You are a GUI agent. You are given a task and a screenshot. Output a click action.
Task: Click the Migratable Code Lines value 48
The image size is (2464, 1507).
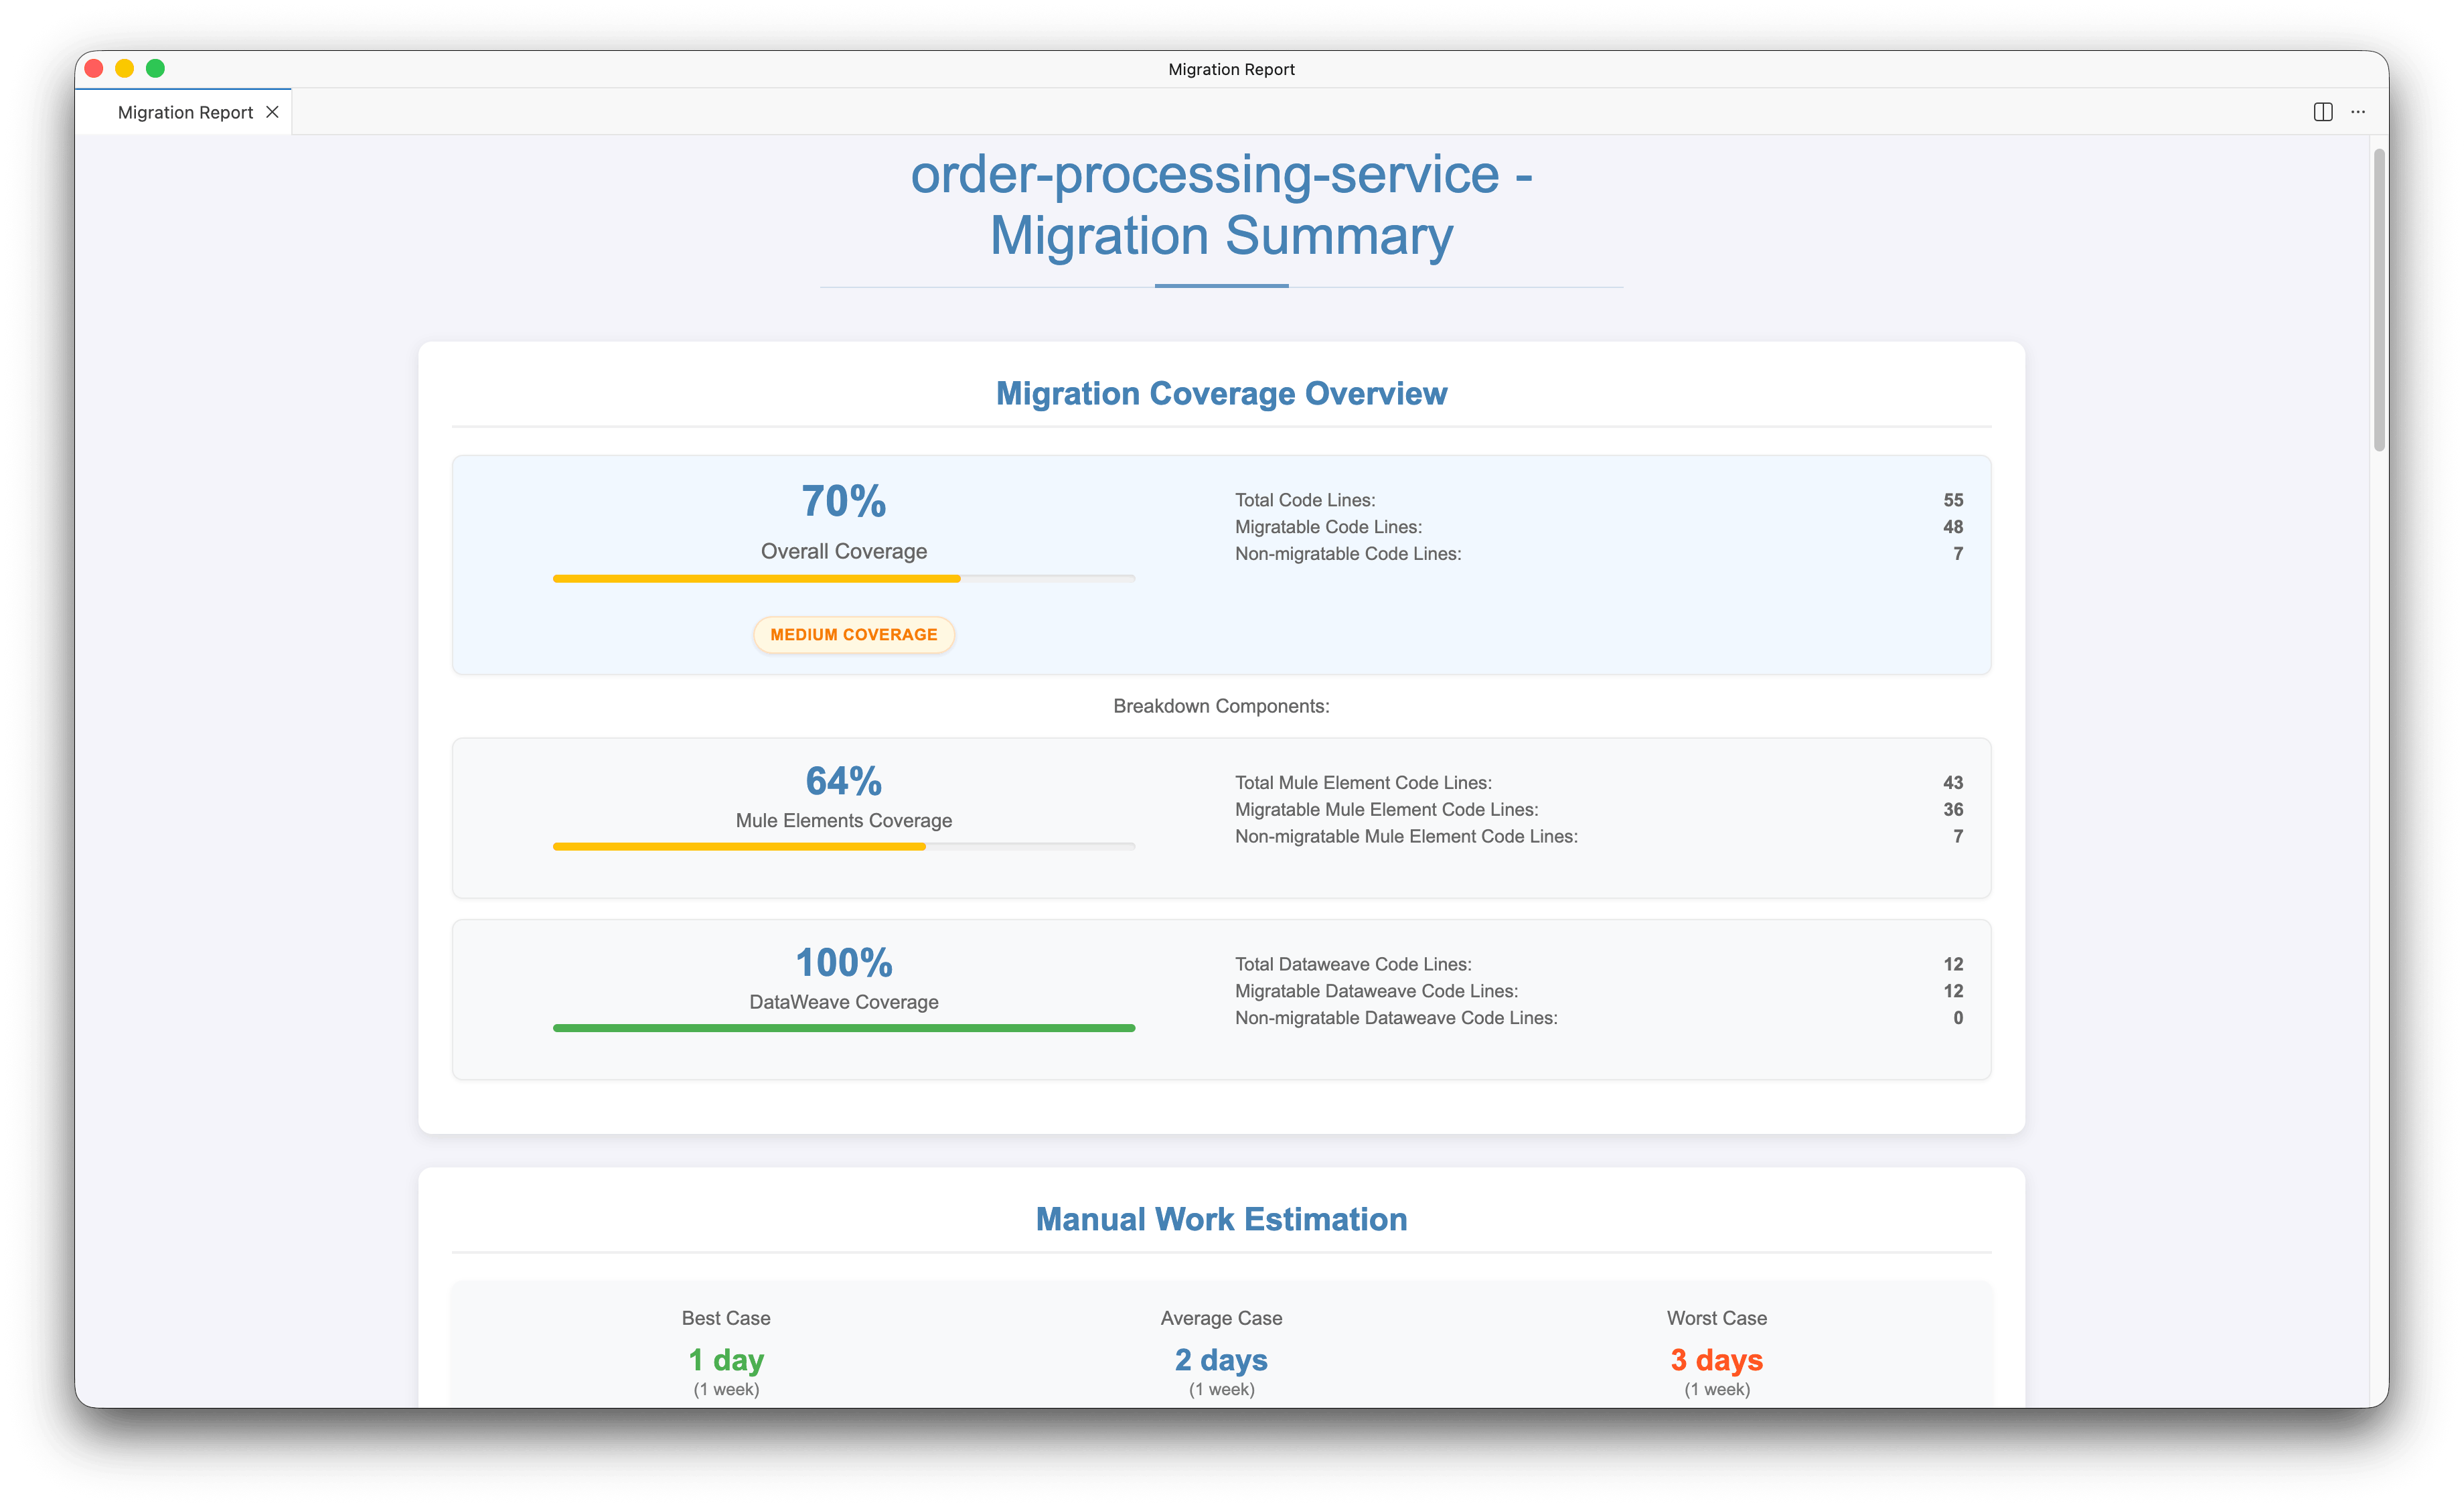[1953, 527]
